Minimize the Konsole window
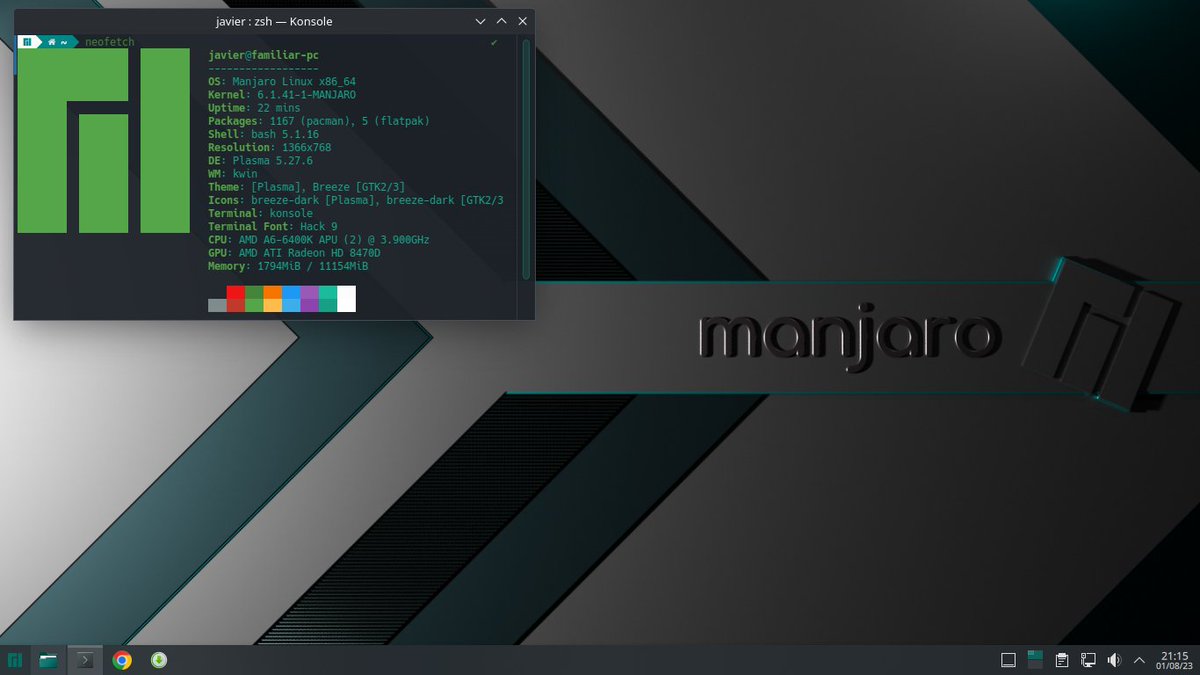1200x675 pixels. click(x=481, y=20)
